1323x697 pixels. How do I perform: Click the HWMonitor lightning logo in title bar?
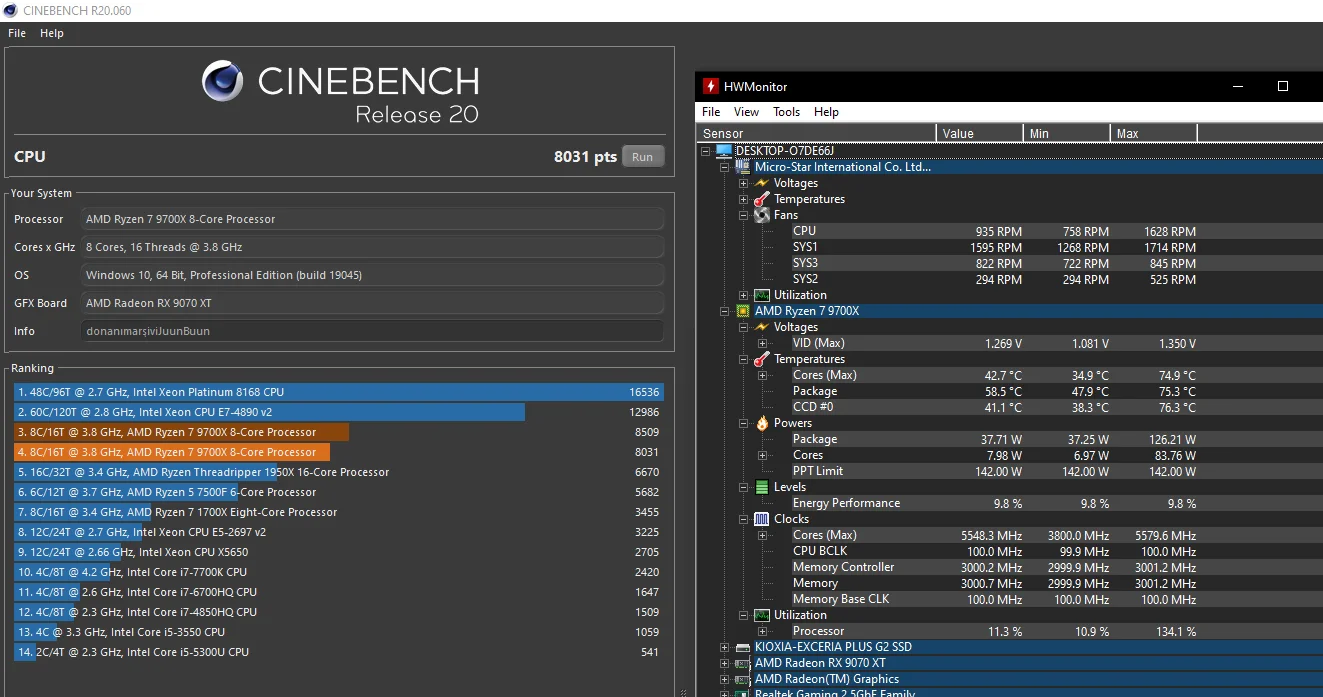[711, 86]
